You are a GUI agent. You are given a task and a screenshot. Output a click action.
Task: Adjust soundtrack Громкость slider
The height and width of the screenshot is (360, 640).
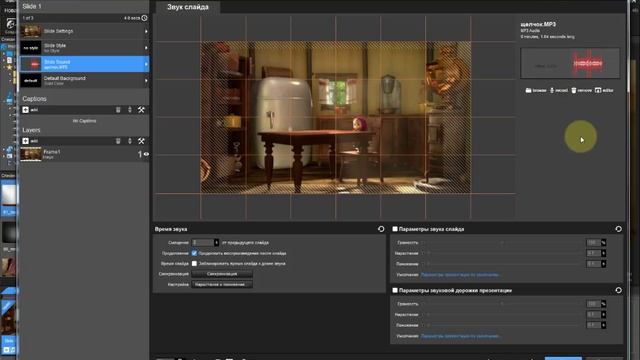502,304
